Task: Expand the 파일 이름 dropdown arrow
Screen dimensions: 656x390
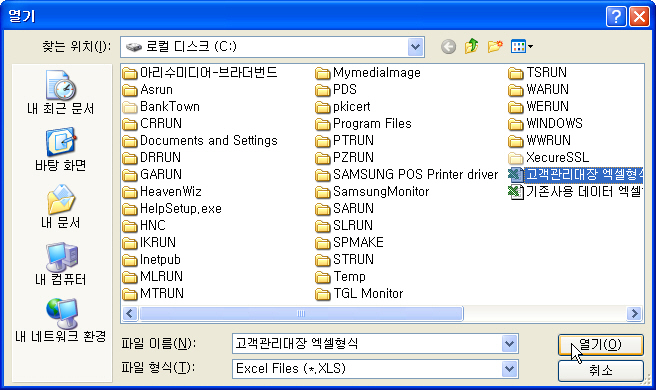Action: 509,344
